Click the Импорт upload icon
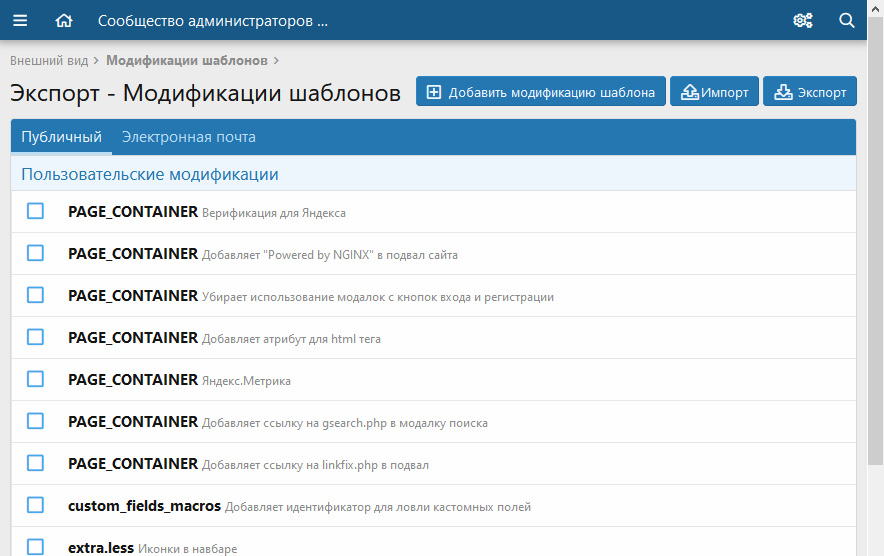Screen dimensions: 884x556 point(689,92)
